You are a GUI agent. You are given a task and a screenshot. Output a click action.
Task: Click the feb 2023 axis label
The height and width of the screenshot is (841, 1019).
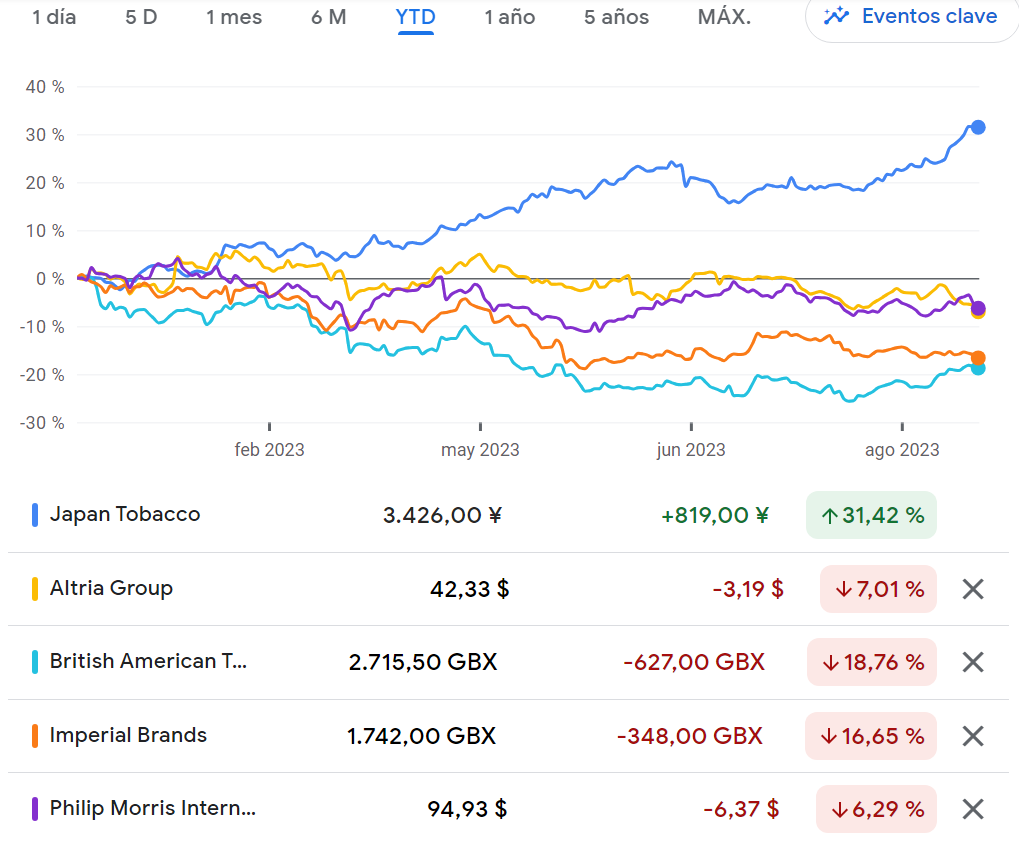[270, 450]
